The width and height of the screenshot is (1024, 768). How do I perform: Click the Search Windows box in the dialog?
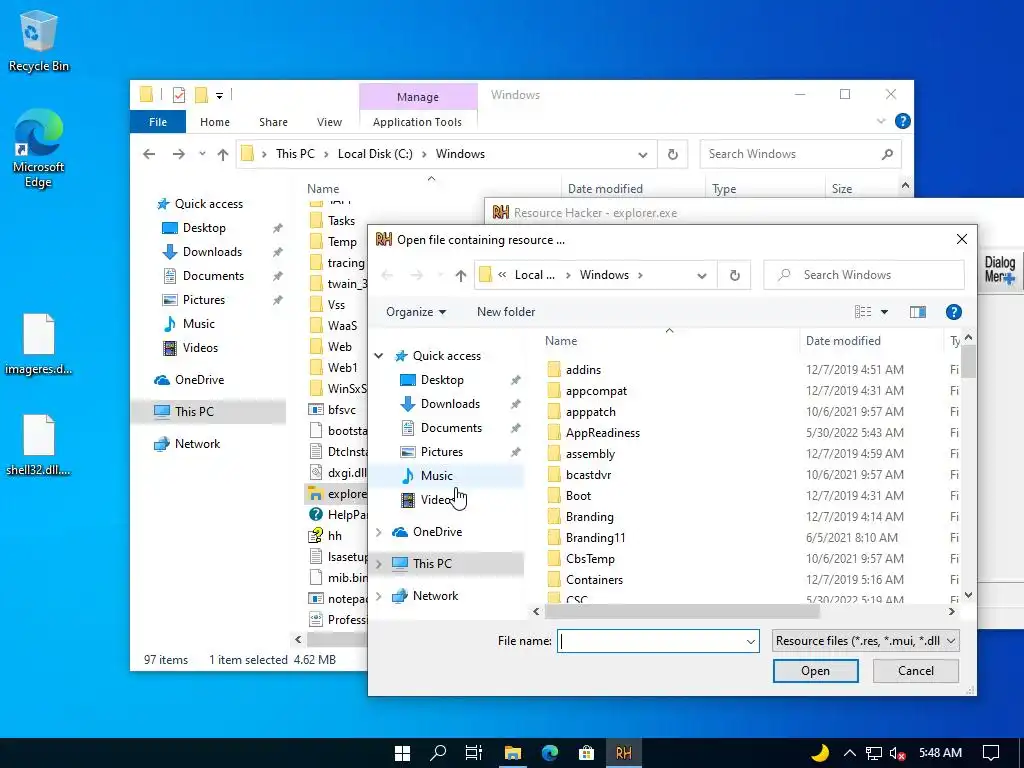863,275
